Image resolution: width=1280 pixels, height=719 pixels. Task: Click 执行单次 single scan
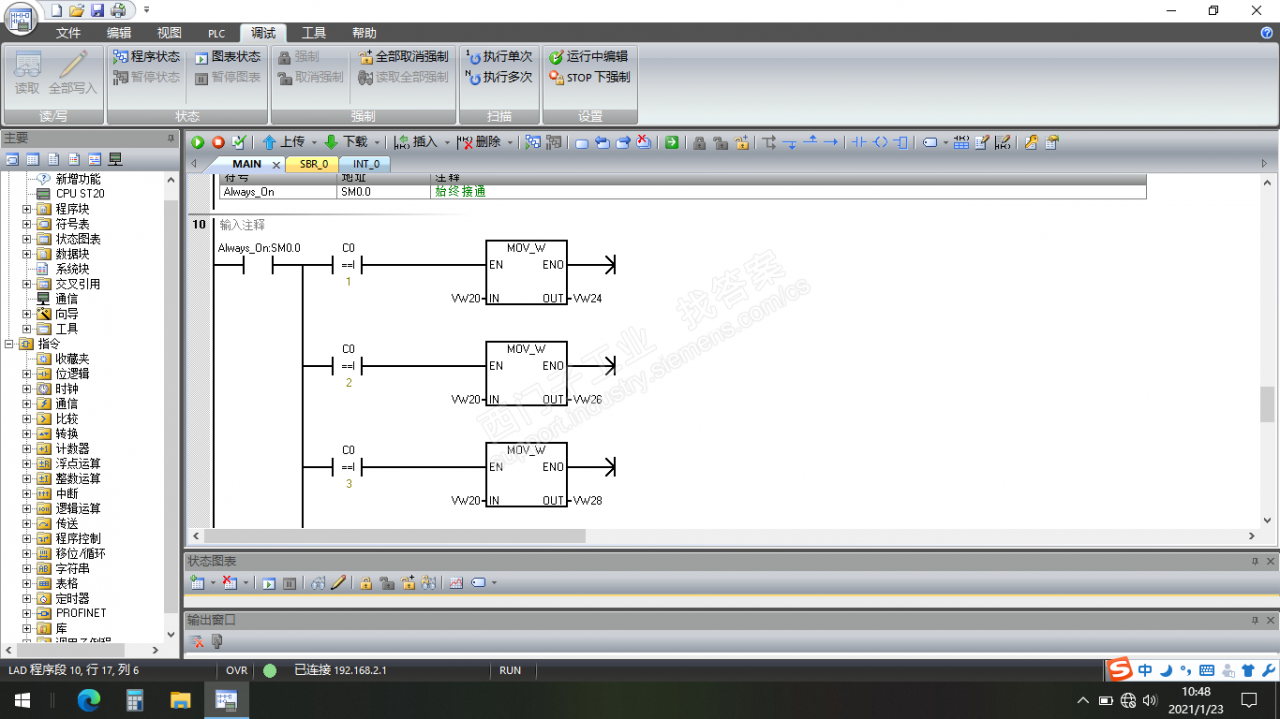pyautogui.click(x=499, y=57)
